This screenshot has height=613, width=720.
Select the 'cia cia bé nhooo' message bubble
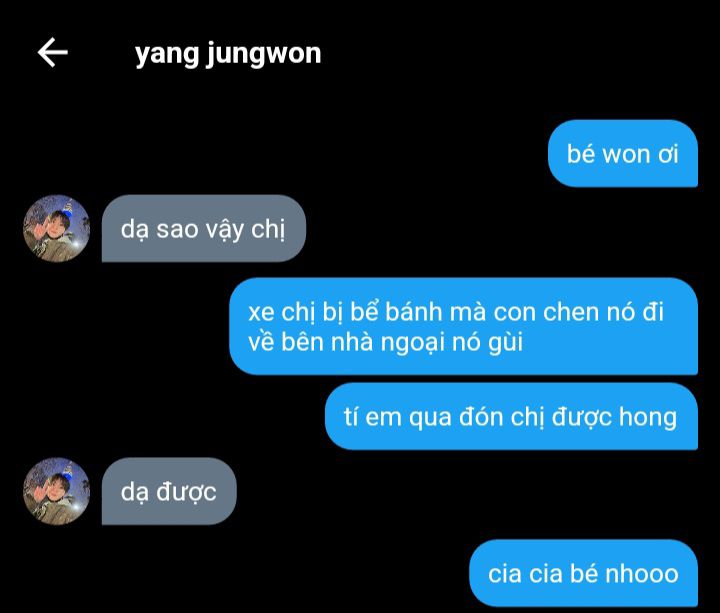click(583, 573)
